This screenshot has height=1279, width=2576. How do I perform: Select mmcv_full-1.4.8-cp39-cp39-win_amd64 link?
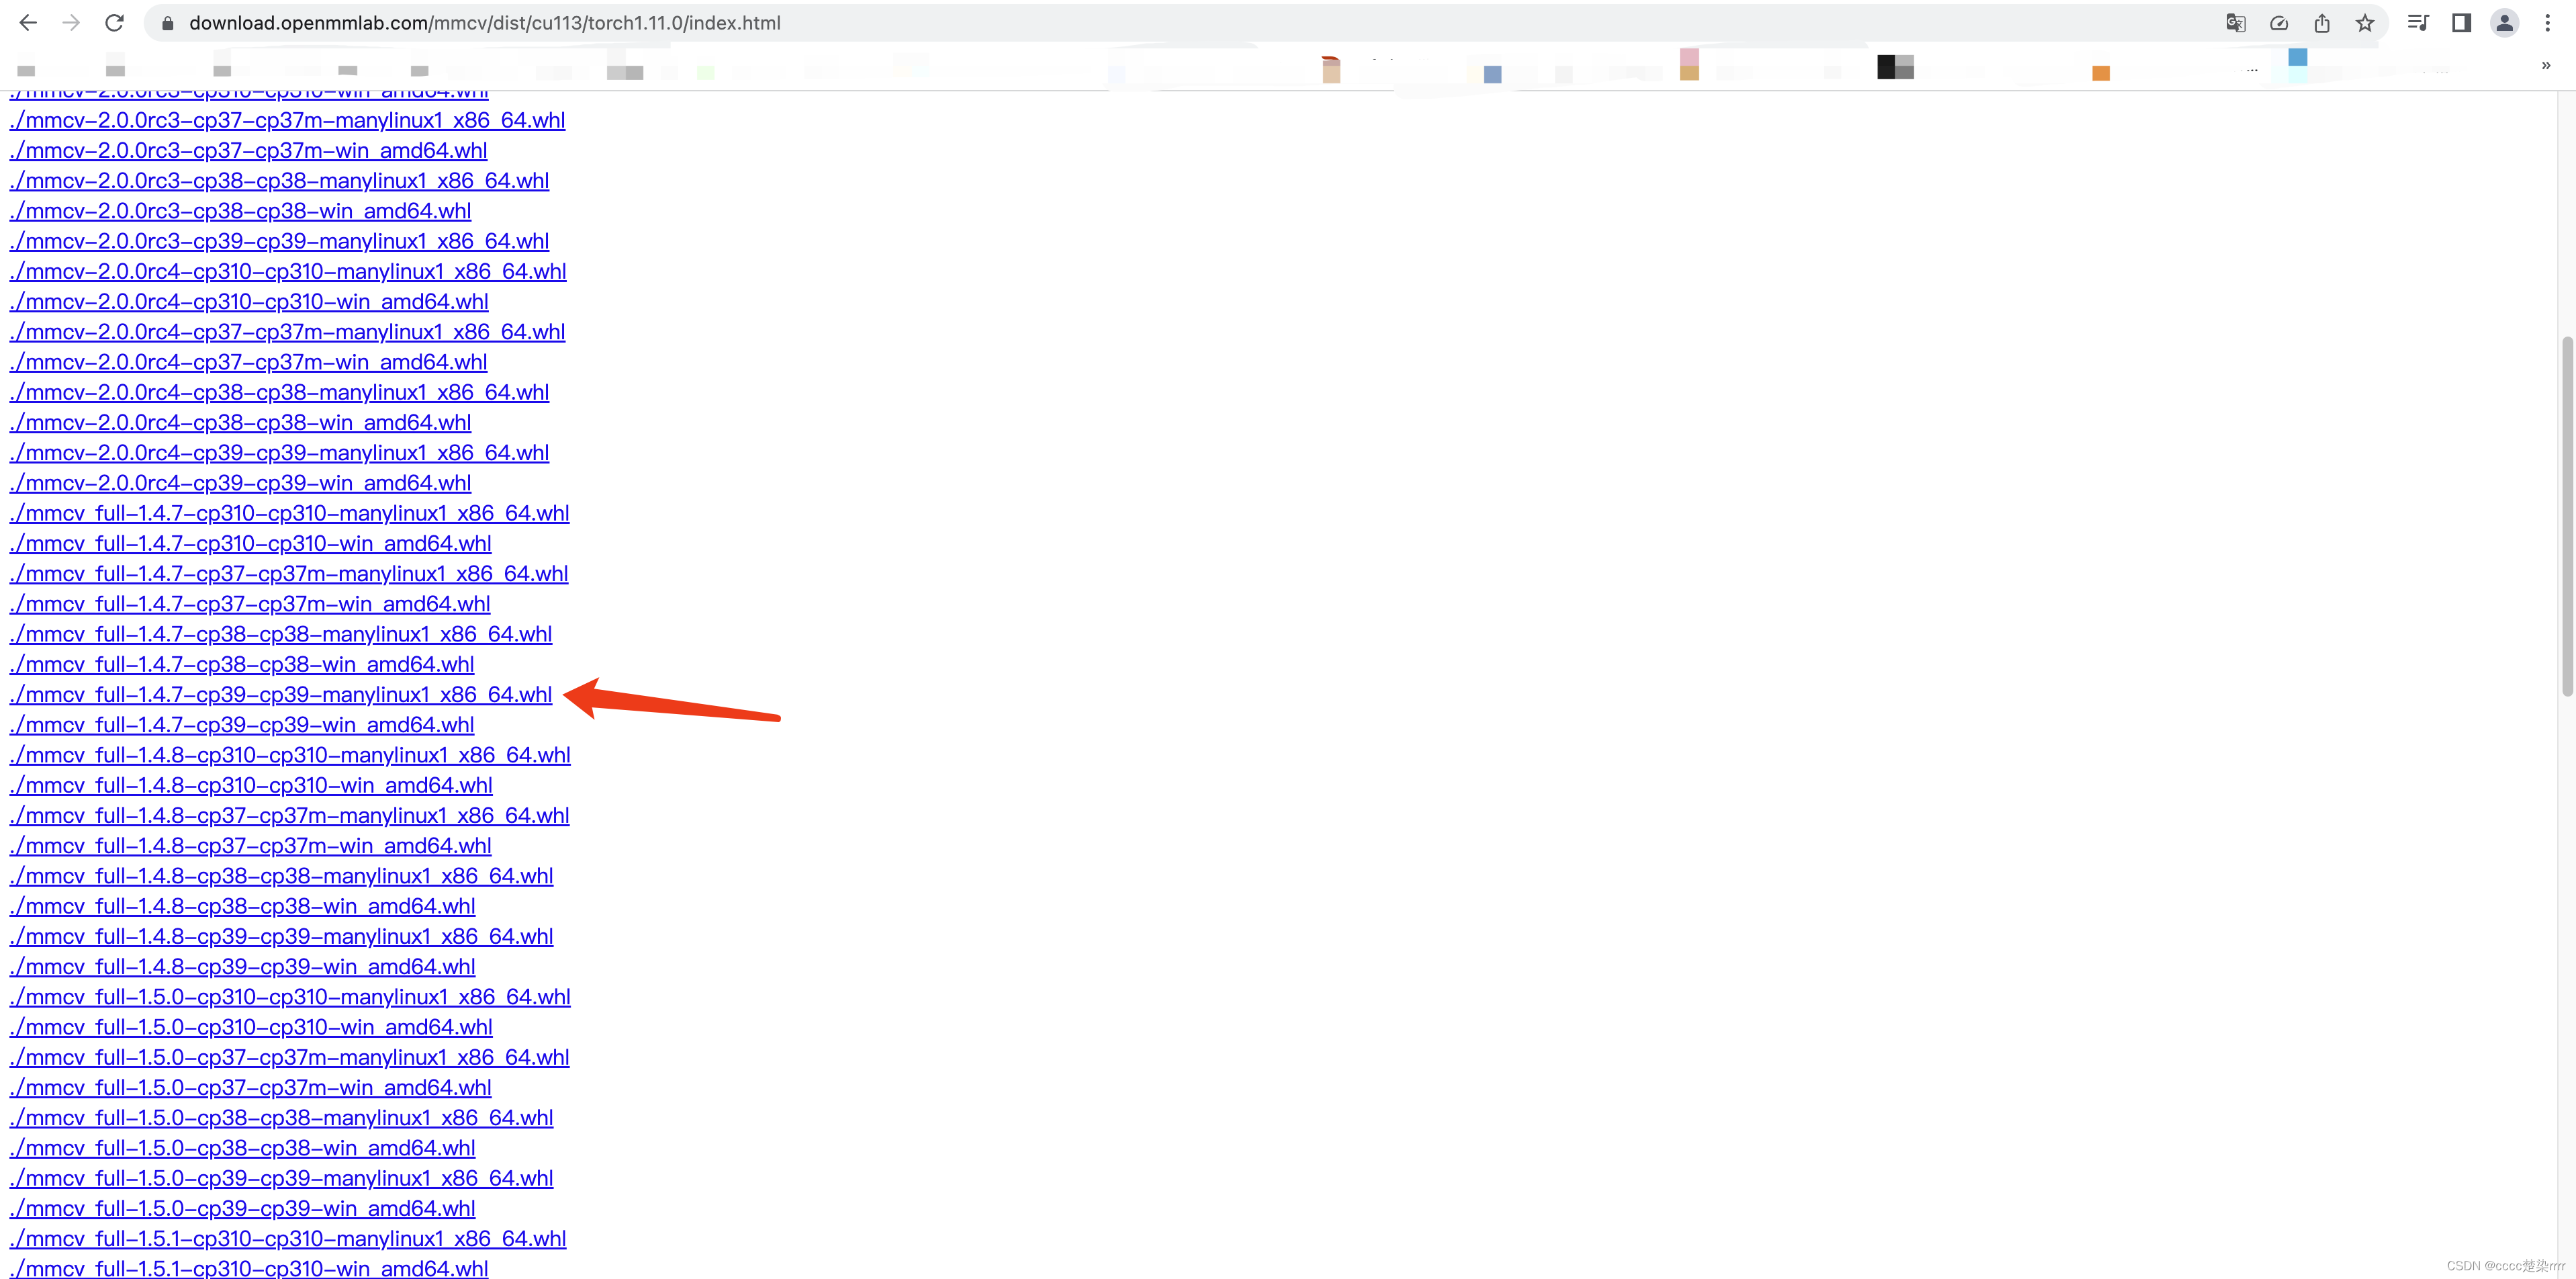click(243, 967)
